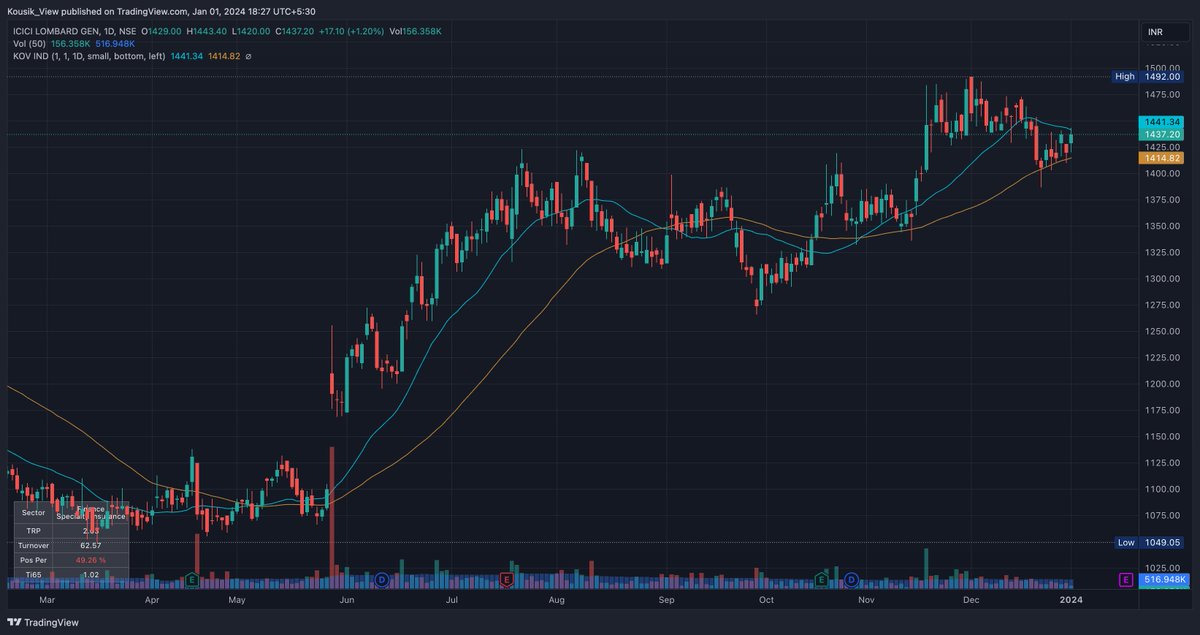This screenshot has width=1200, height=635.
Task: Click the Pos Per value 49.26 %
Action: point(91,560)
